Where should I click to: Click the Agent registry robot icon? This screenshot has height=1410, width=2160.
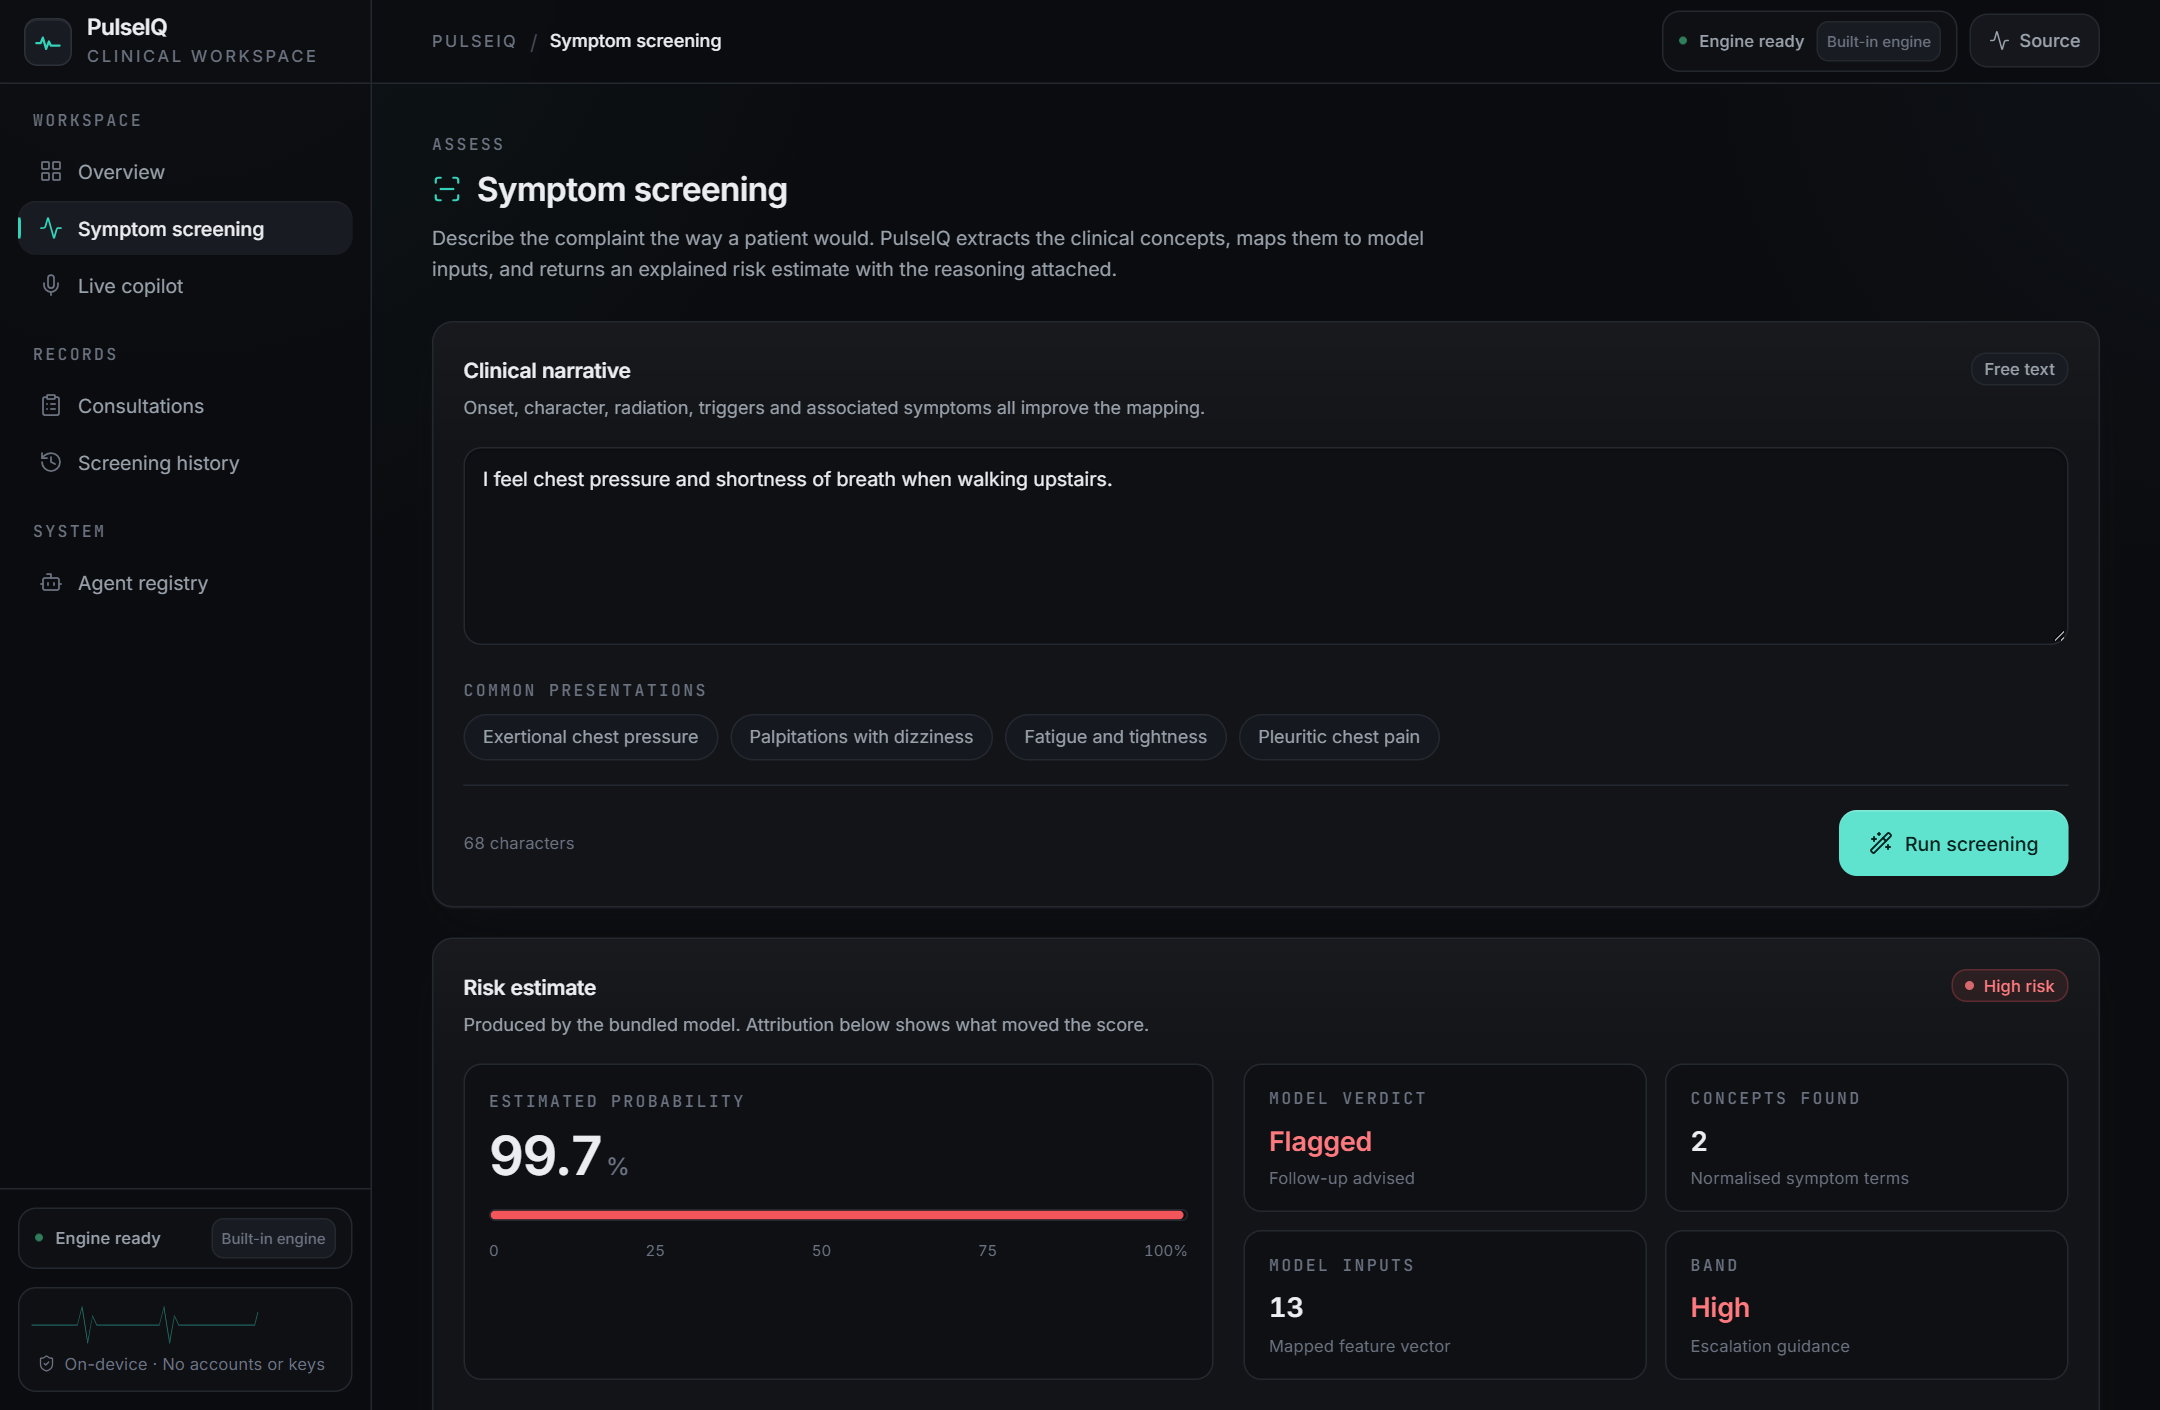[x=51, y=583]
